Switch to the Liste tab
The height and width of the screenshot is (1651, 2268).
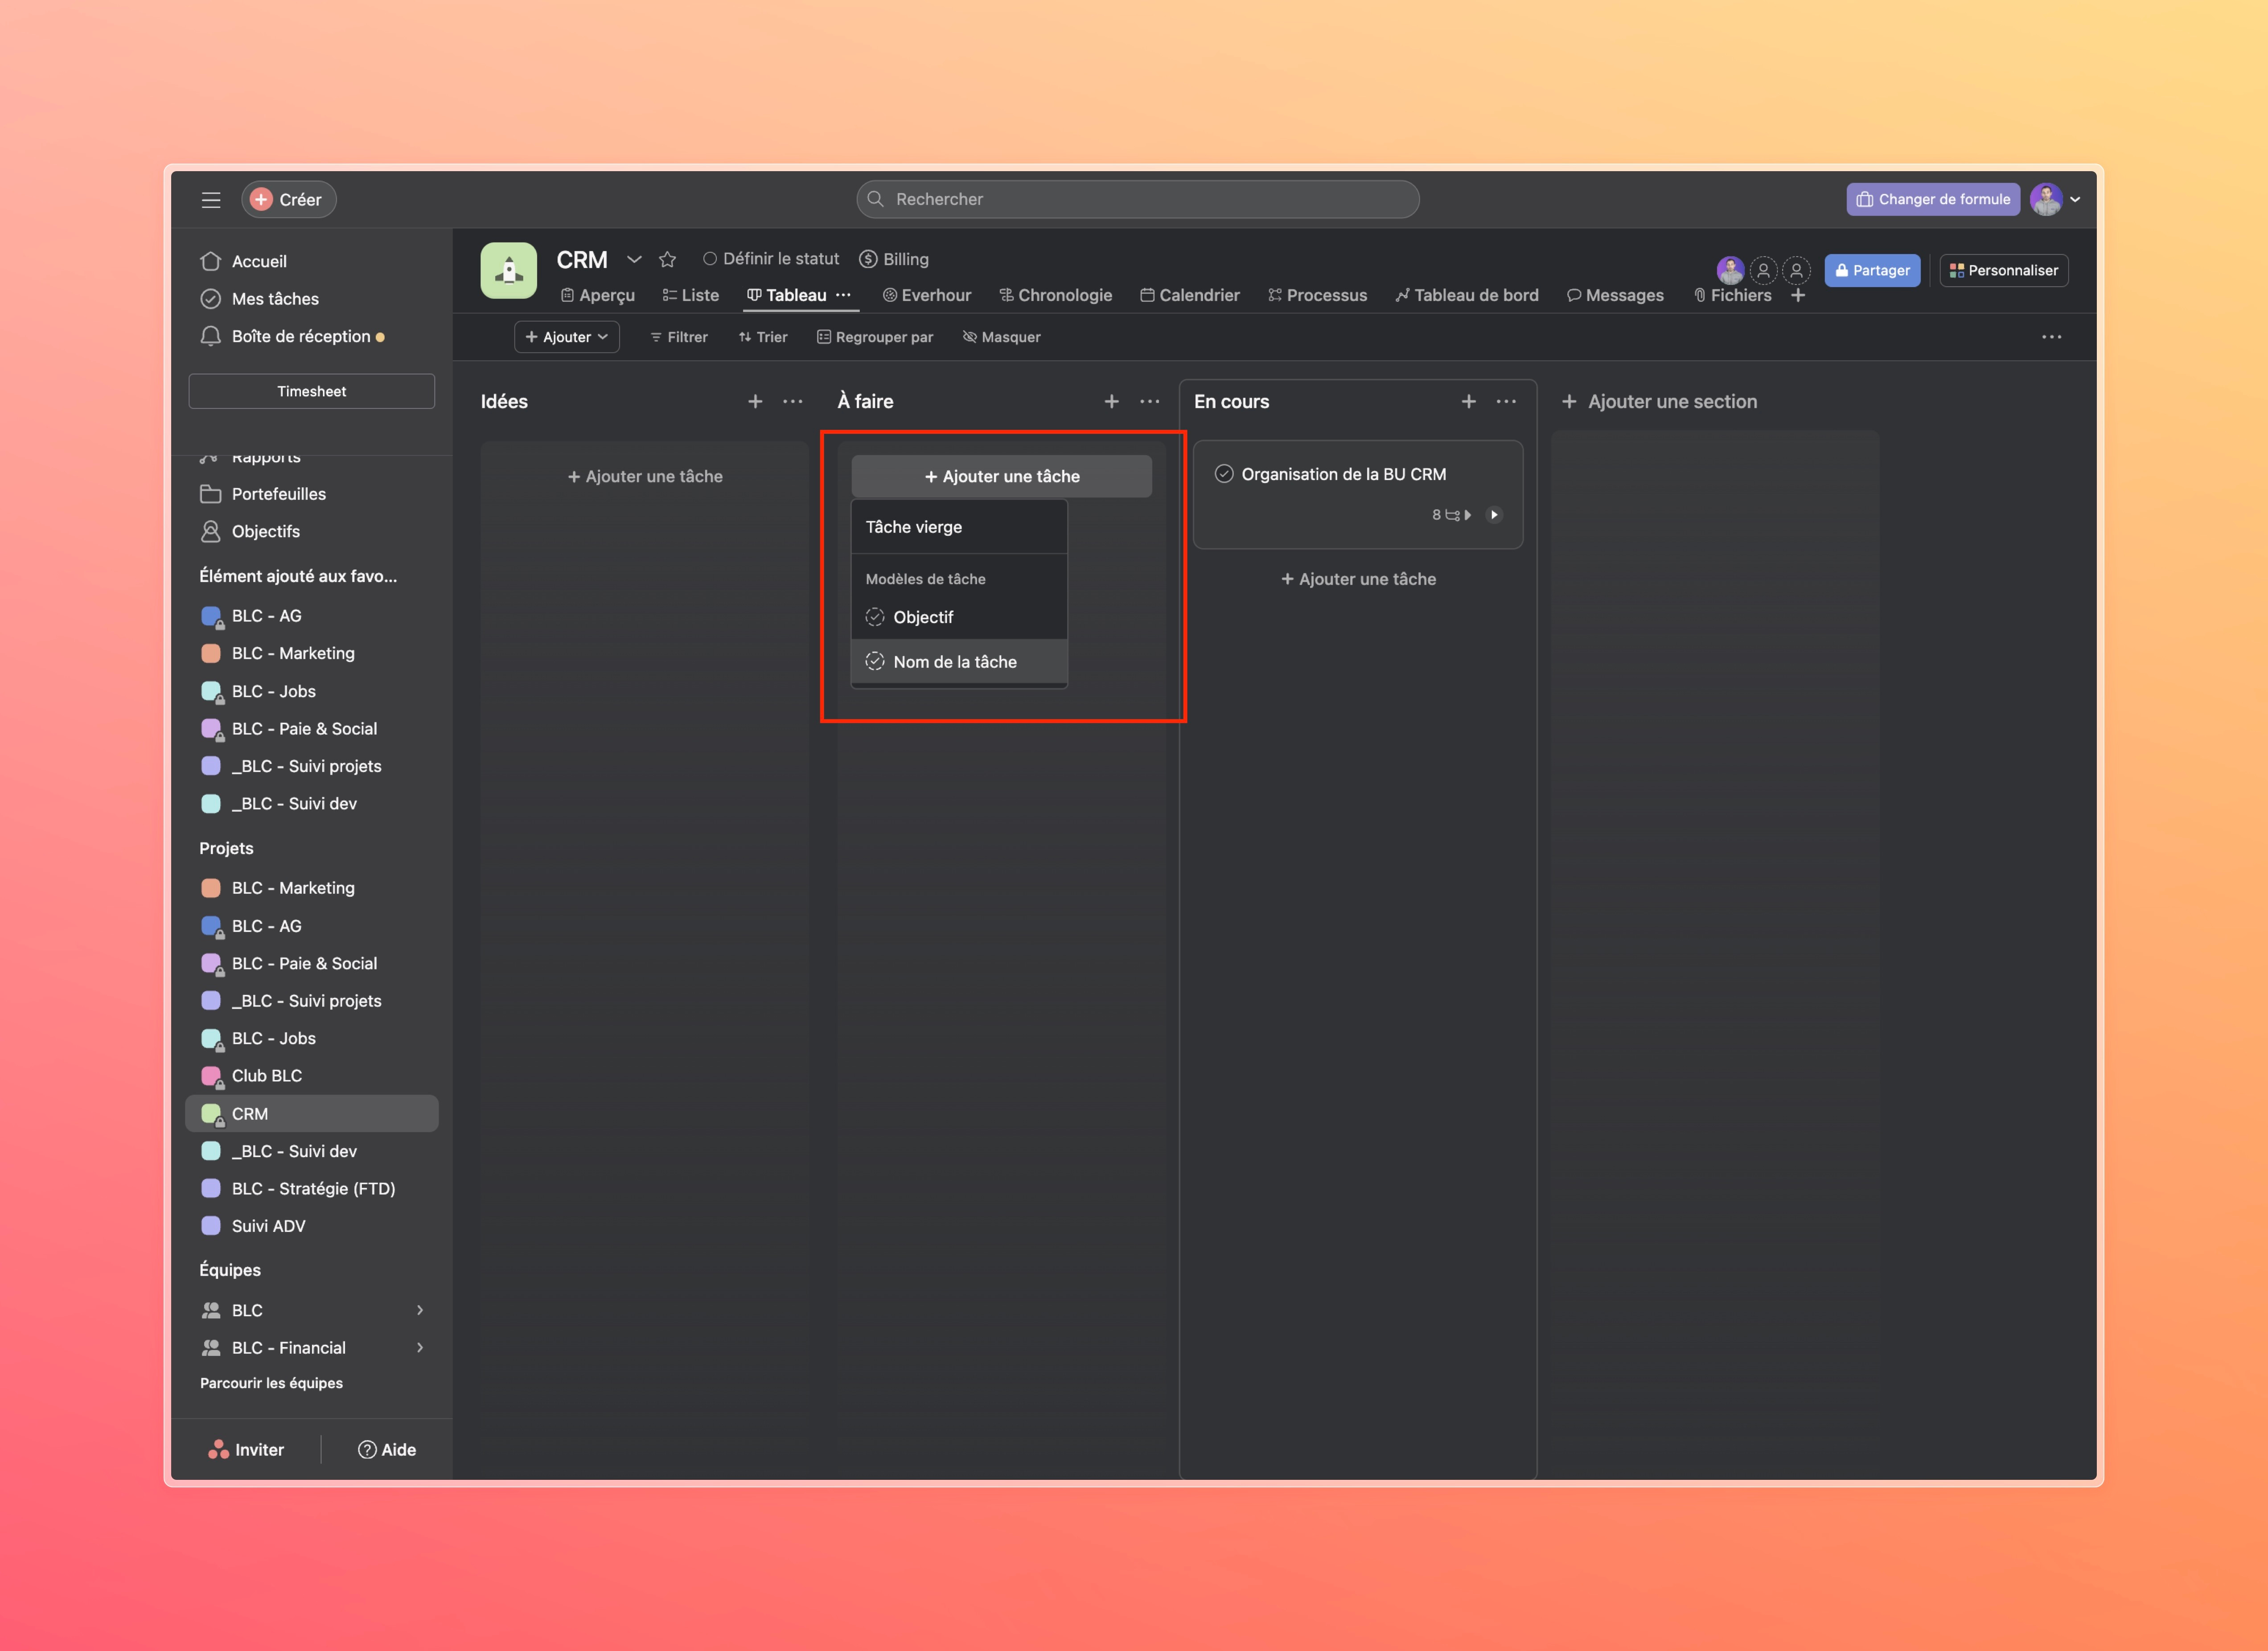coord(690,295)
